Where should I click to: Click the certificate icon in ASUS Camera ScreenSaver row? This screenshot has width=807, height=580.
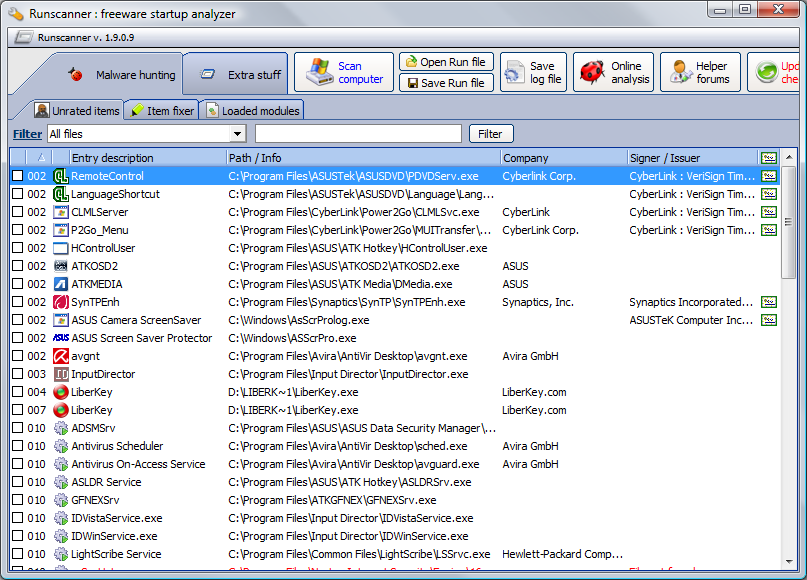[x=769, y=320]
